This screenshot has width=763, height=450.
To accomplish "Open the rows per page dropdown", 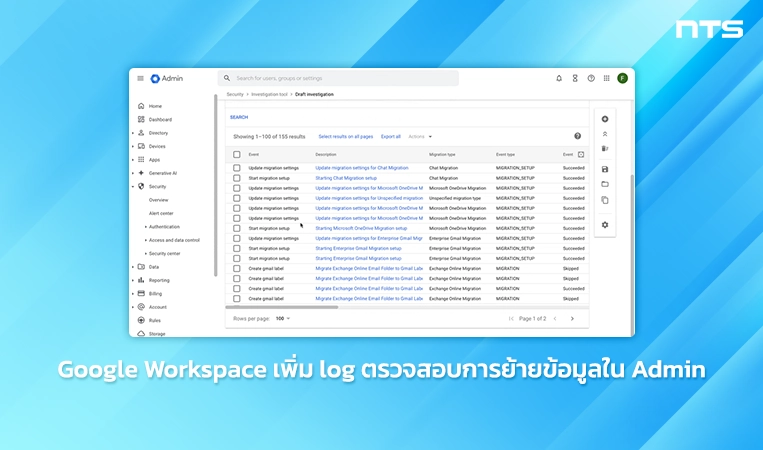I will click(x=283, y=319).
